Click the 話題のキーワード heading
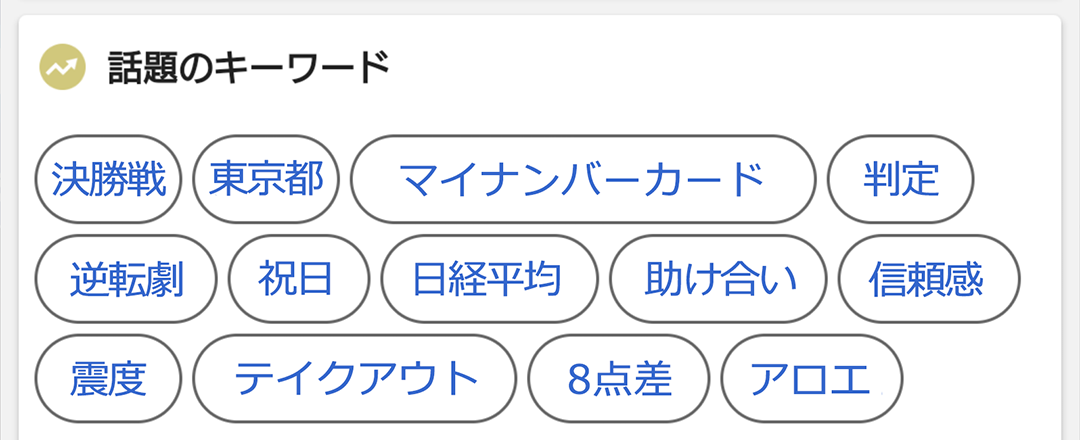The height and width of the screenshot is (440, 1080). (249, 67)
